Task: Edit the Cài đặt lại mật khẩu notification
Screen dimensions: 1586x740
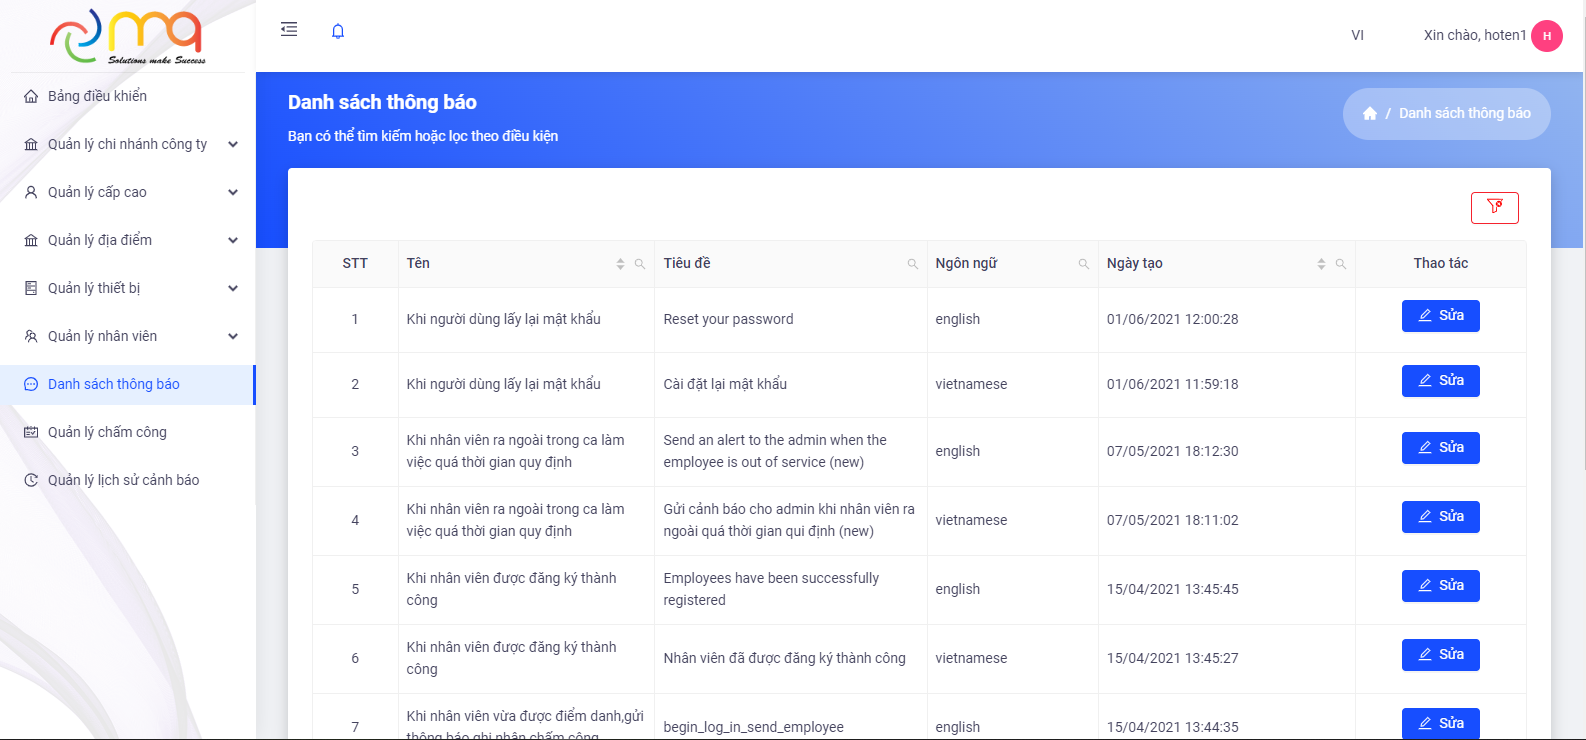Action: pyautogui.click(x=1440, y=381)
